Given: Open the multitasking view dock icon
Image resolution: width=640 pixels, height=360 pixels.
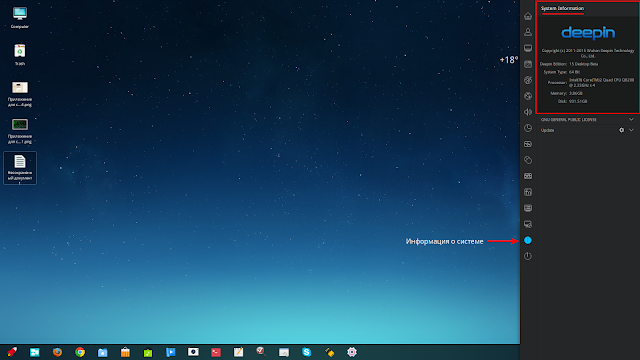Looking at the screenshot, I should [x=35, y=352].
